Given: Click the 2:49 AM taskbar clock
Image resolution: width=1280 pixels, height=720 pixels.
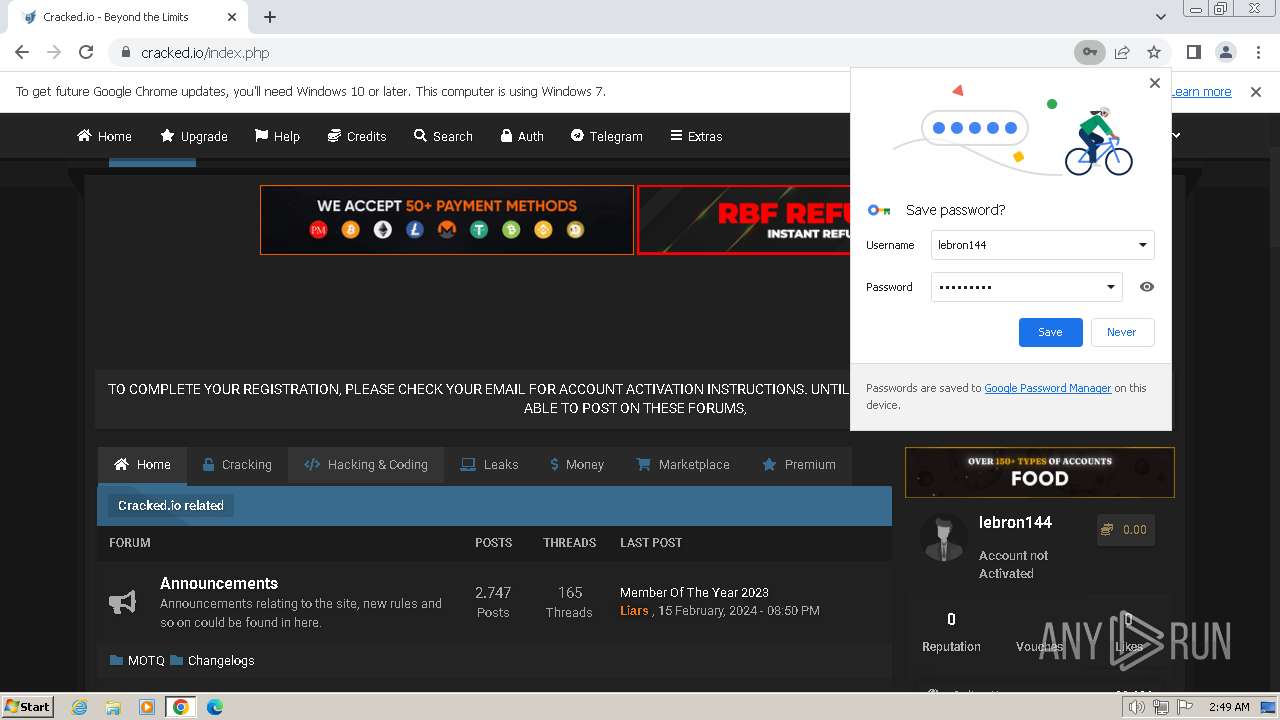Looking at the screenshot, I should [x=1229, y=707].
